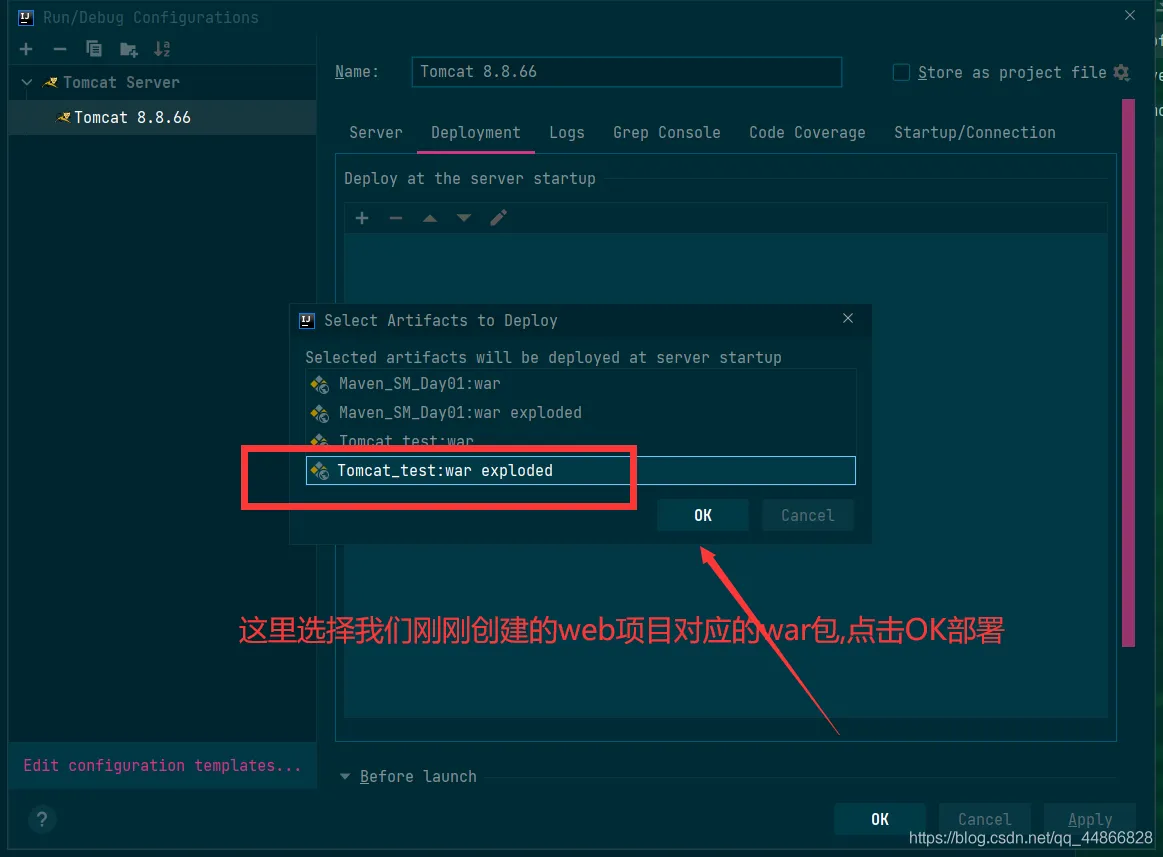The image size is (1163, 857).
Task: Select Tomcat 8.8.66 configuration in tree
Action: [x=162, y=117]
